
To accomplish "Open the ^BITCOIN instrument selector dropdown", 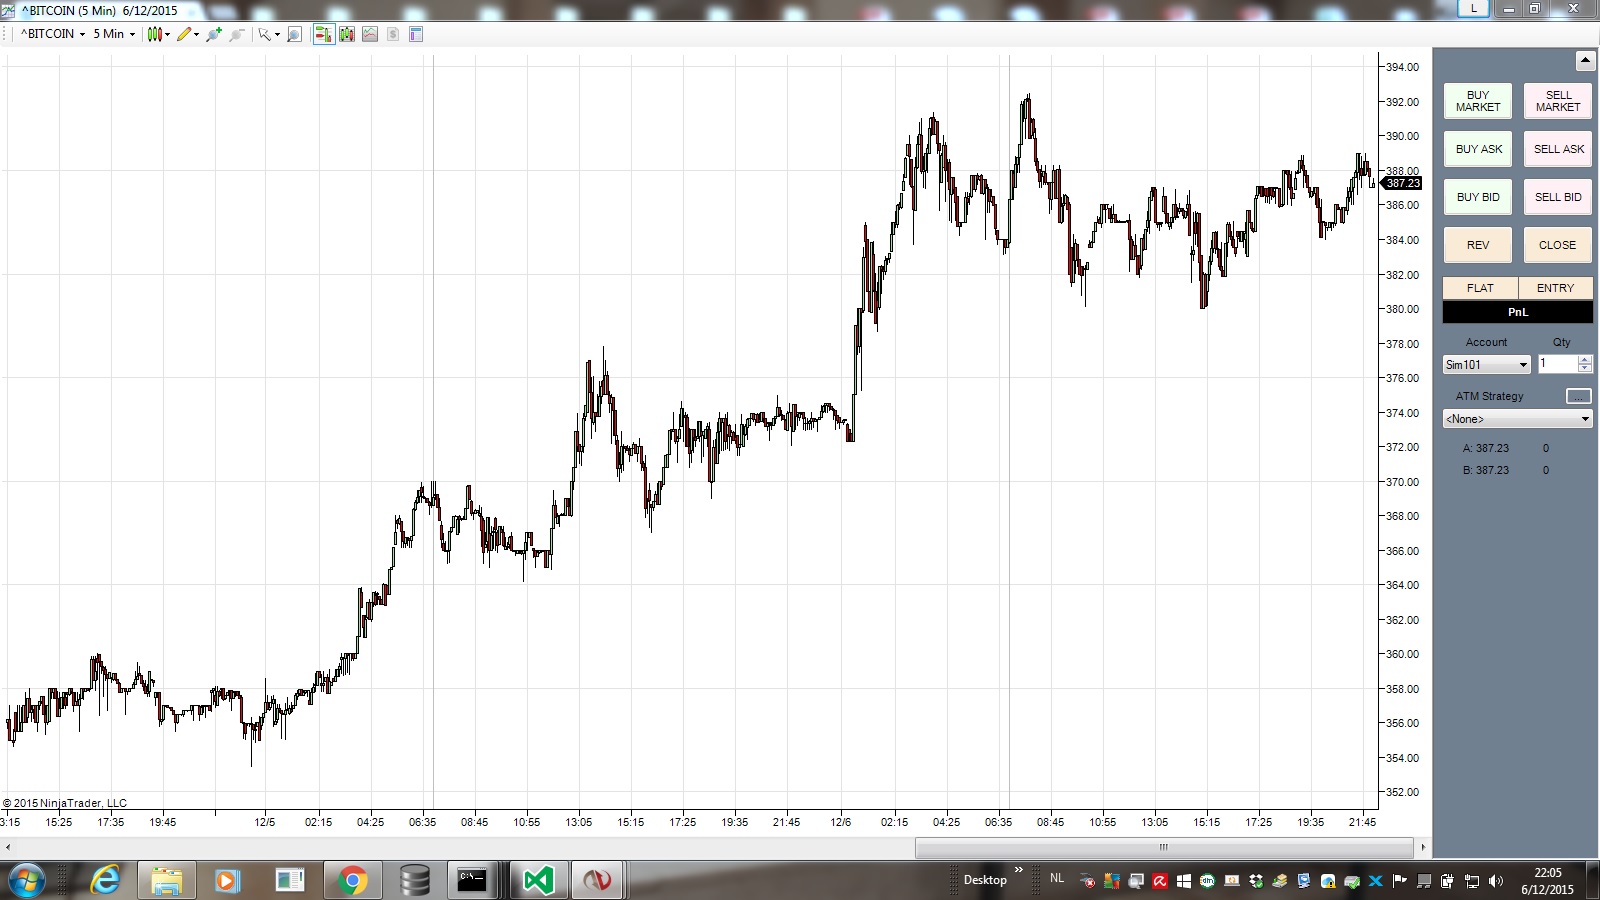I will (x=53, y=34).
